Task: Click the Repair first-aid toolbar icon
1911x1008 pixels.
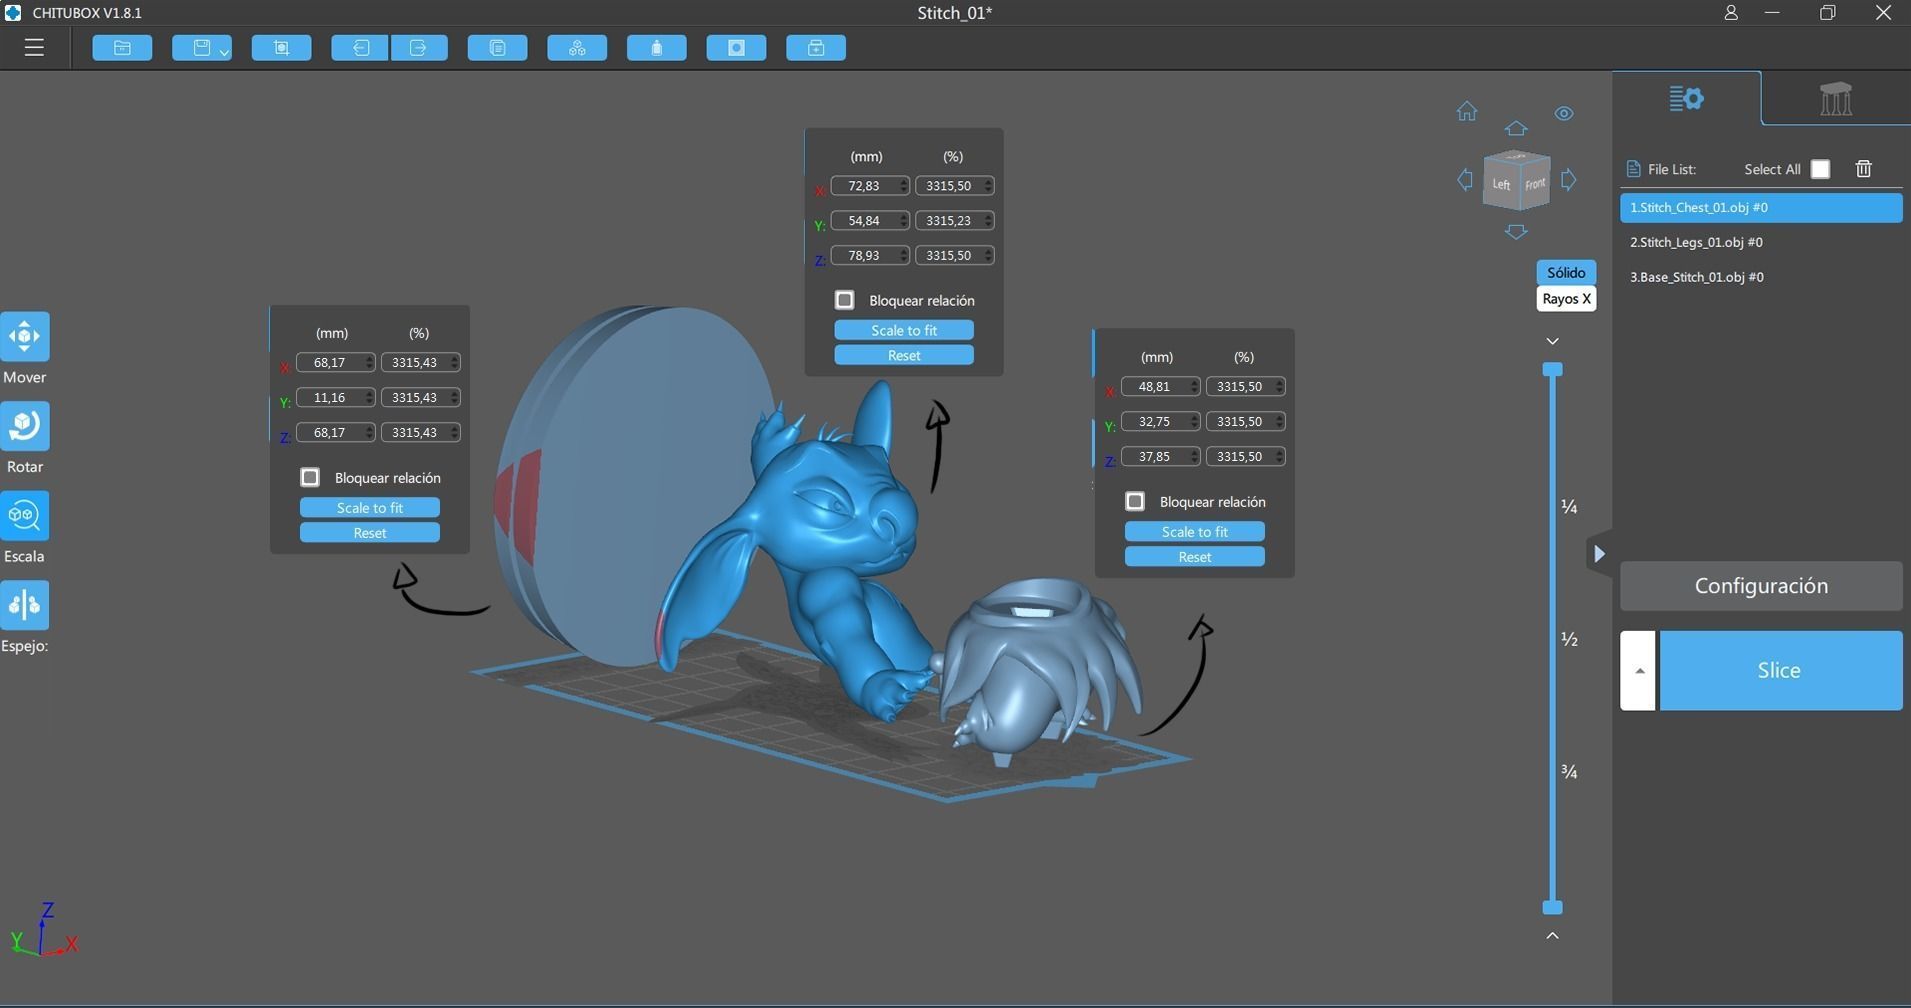Action: pyautogui.click(x=816, y=48)
